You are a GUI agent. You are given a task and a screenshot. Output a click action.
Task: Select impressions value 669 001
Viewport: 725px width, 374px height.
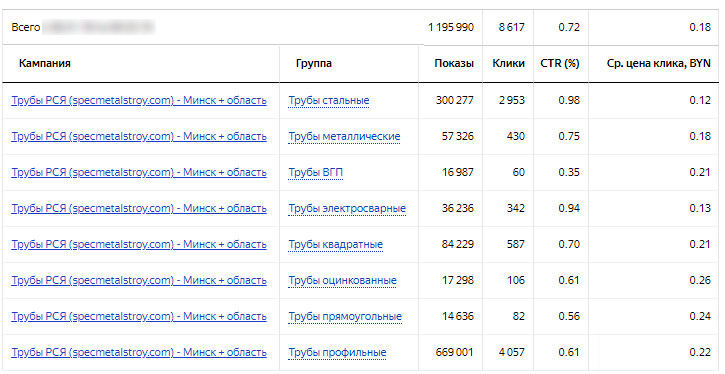click(455, 353)
